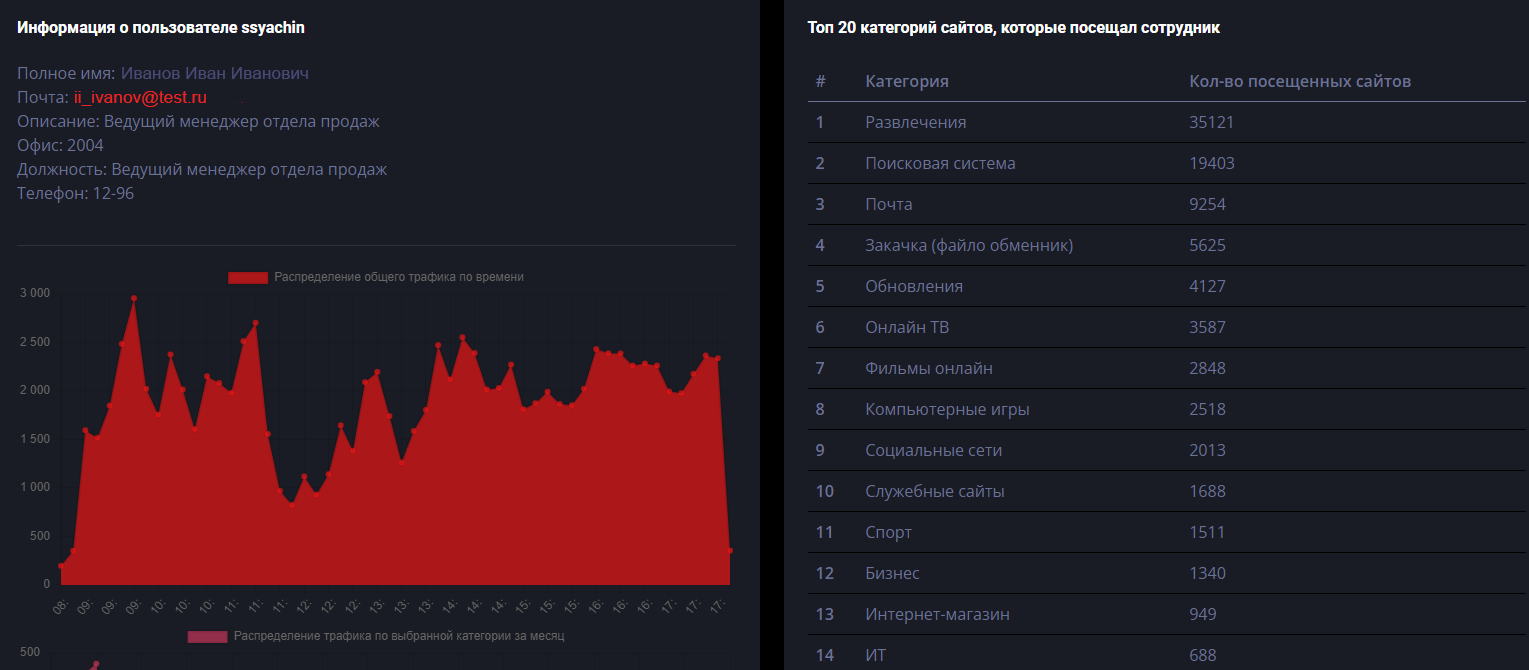Select category Бизнес
This screenshot has width=1529, height=670.
[x=892, y=573]
